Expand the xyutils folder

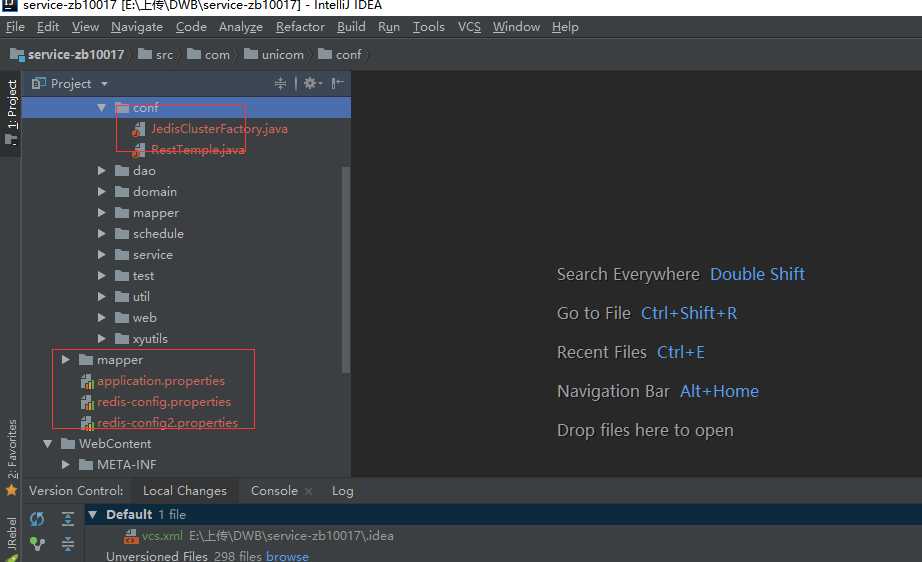pos(101,339)
